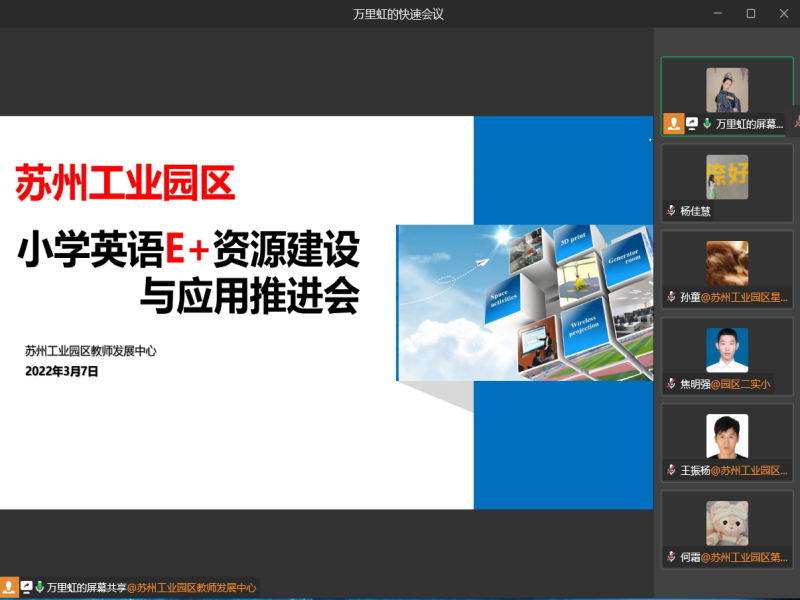Click the slide text 与应用推进会
The image size is (800, 600).
[x=250, y=295]
